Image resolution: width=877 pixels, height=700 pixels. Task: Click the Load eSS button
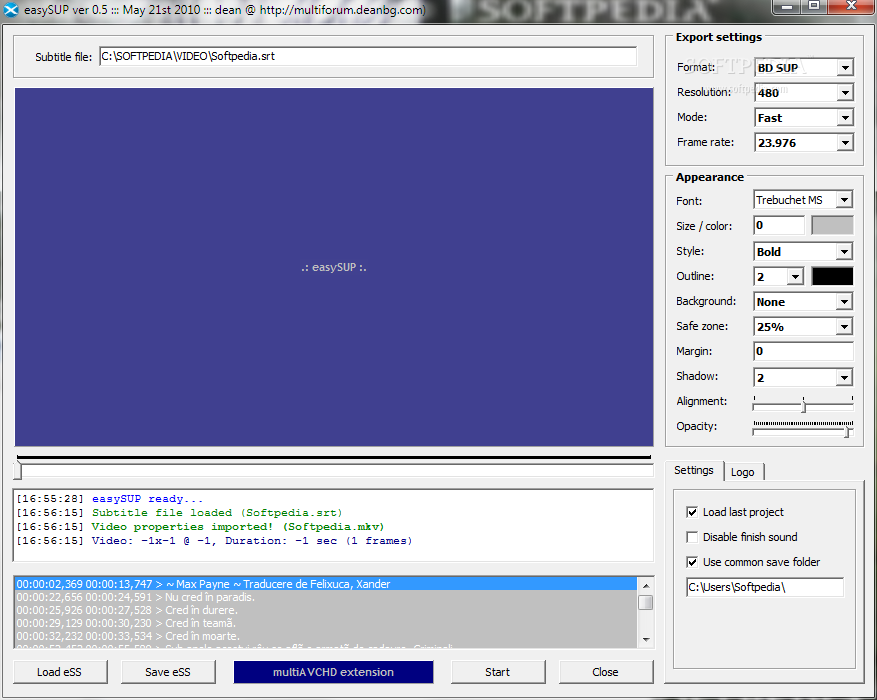(x=59, y=672)
